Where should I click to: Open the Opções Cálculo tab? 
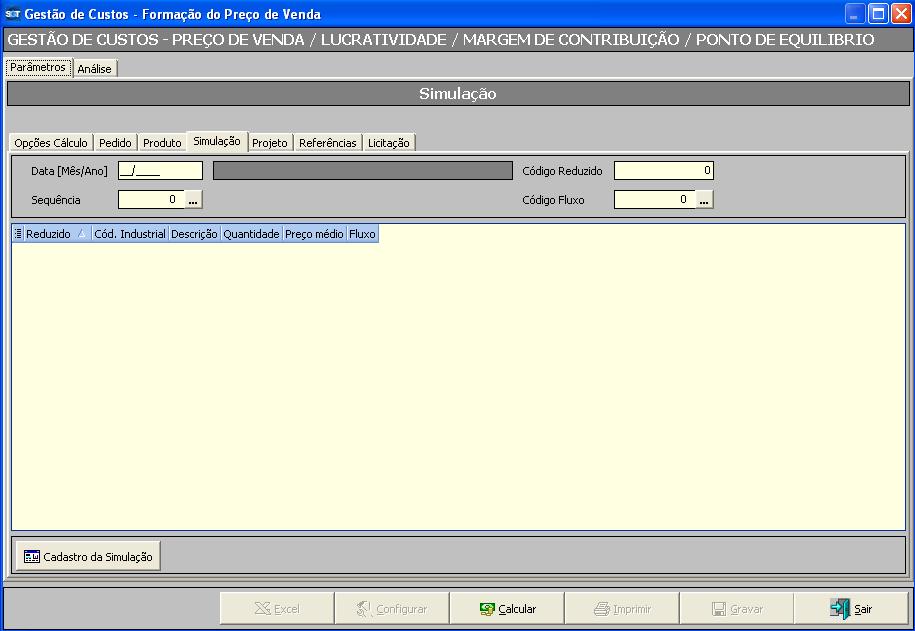pos(51,143)
